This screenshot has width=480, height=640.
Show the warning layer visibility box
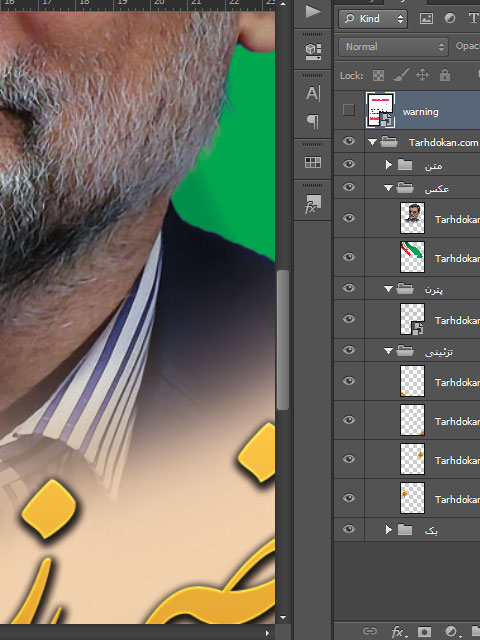[349, 110]
